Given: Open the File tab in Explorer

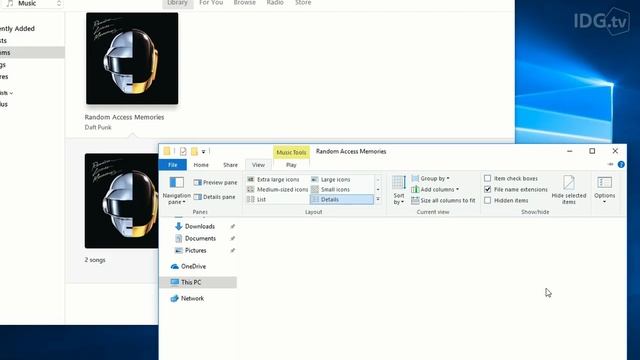Looking at the screenshot, I should (173, 165).
